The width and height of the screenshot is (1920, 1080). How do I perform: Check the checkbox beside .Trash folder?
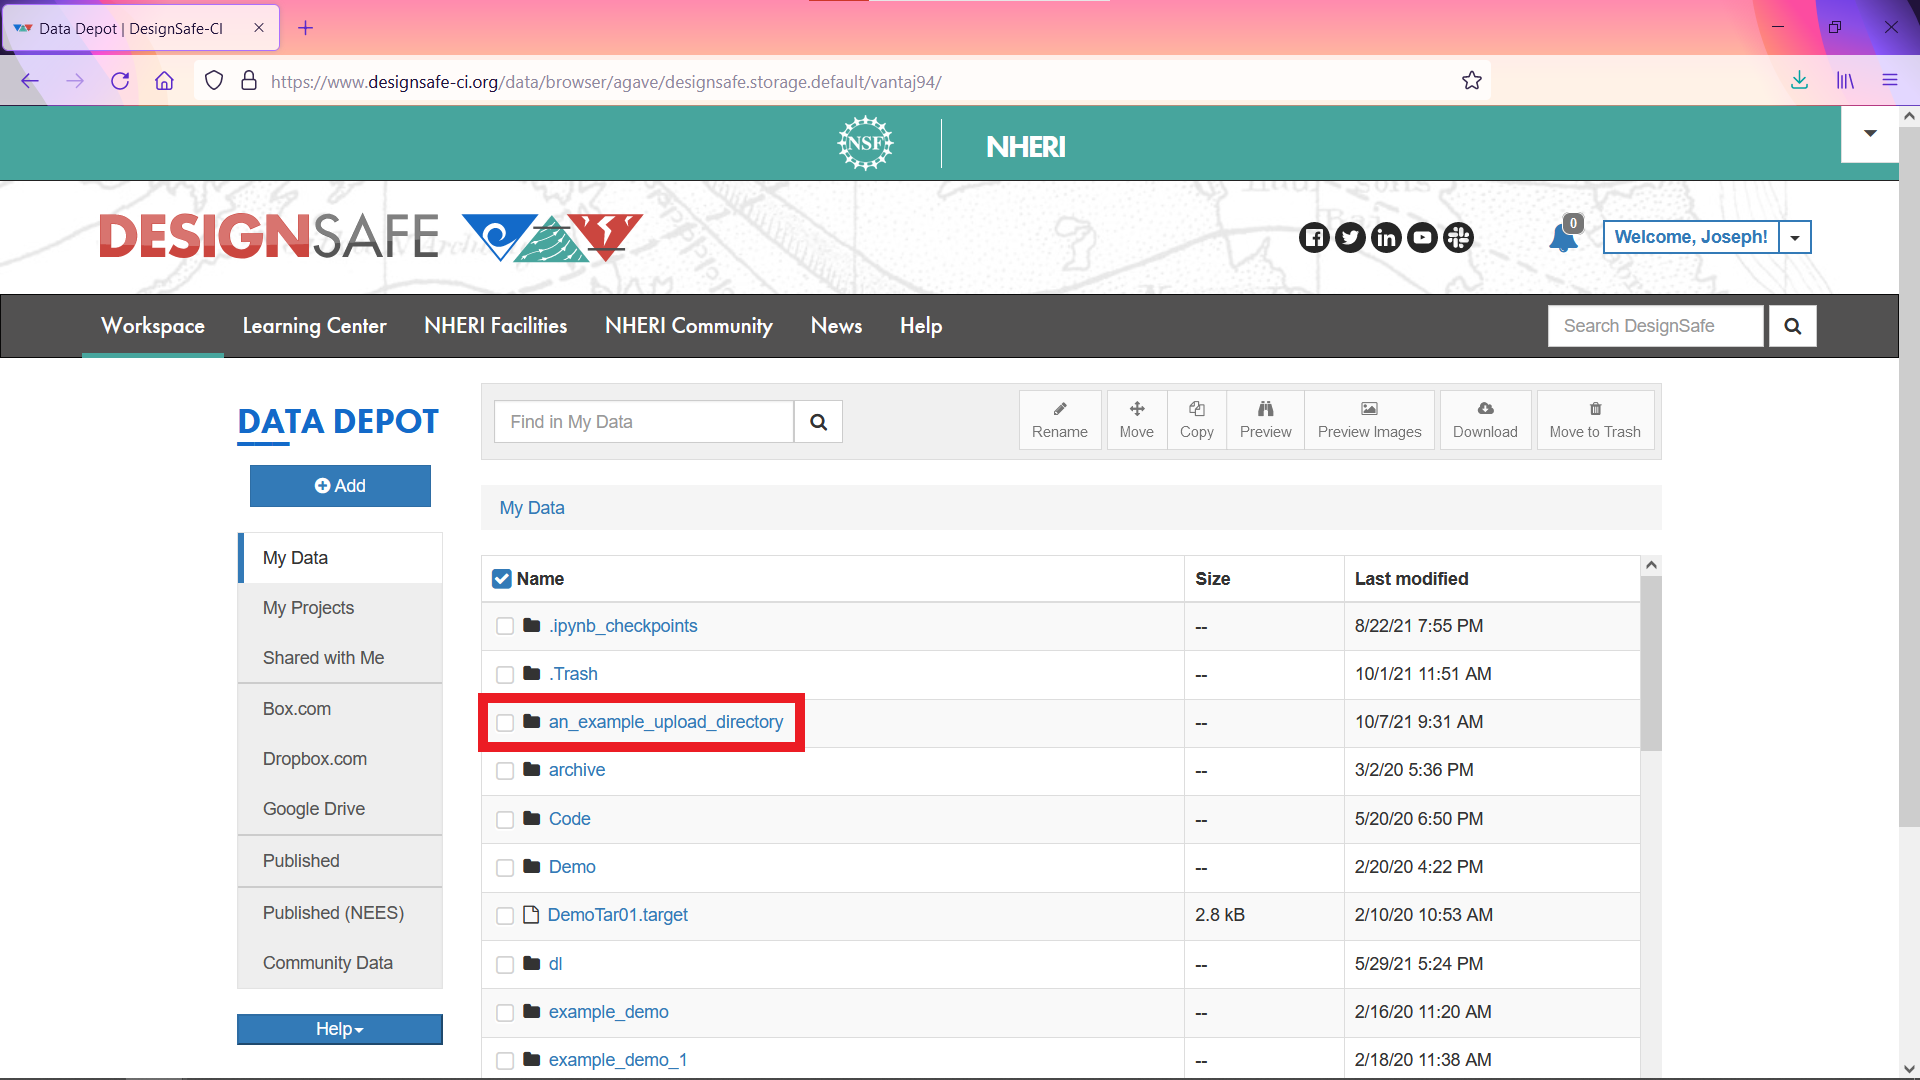pyautogui.click(x=505, y=674)
